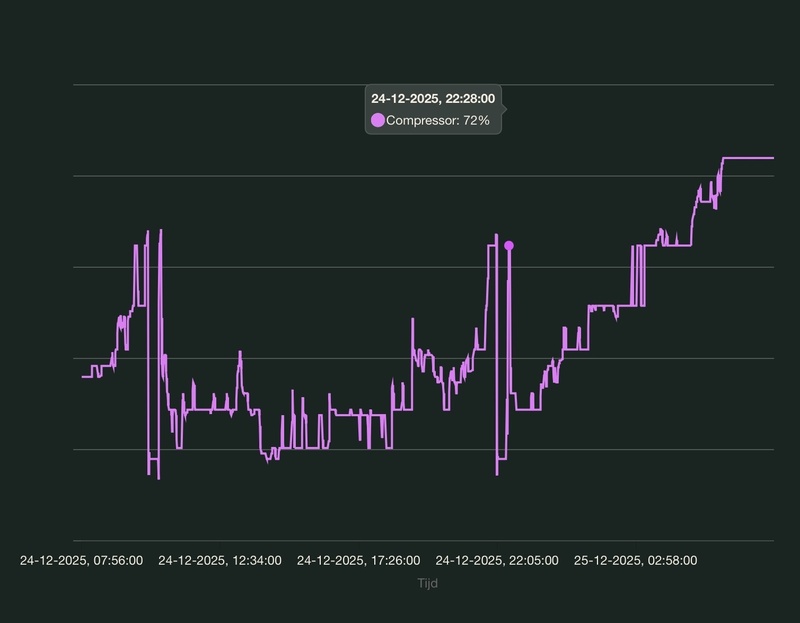Viewport: 800px width, 623px height.
Task: Click the highlighted data point marker on the line
Action: 509,245
